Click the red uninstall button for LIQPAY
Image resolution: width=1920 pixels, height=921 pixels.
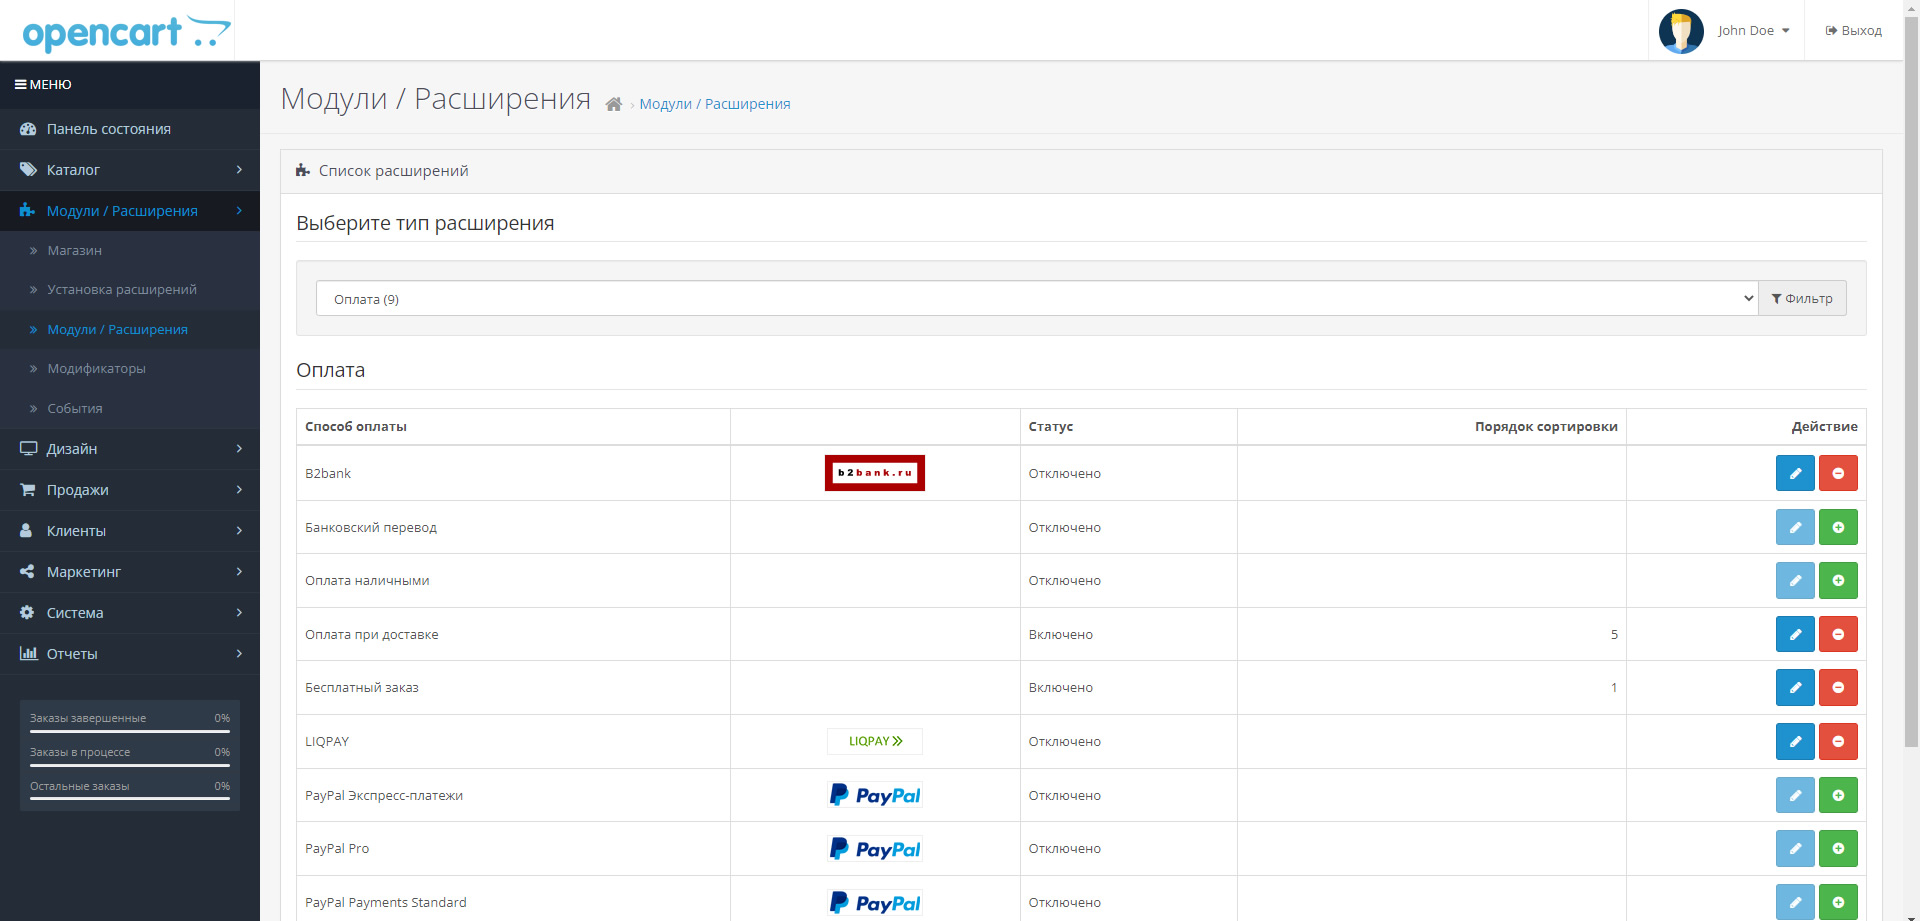1838,741
